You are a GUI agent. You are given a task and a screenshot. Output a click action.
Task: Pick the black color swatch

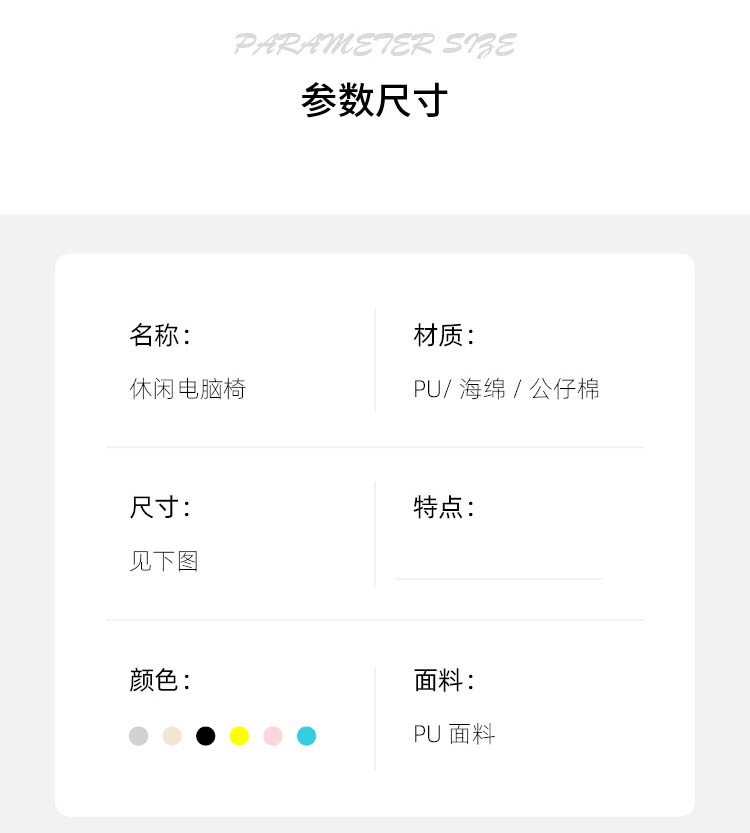coord(206,736)
